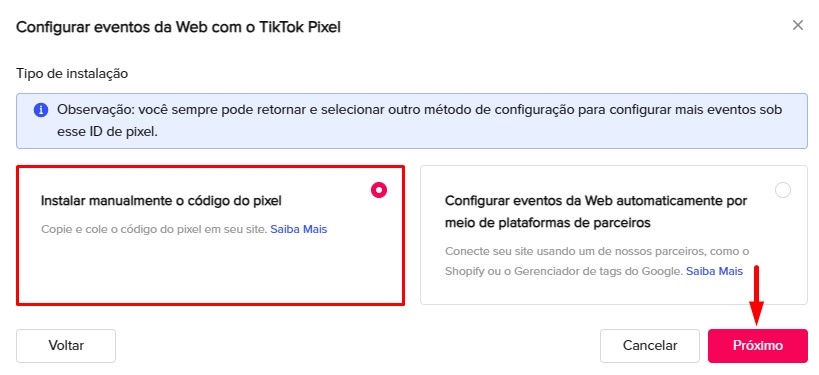Click the 'Instalar manualmente o código do pixel' heading
The image size is (819, 375).
click(x=161, y=201)
